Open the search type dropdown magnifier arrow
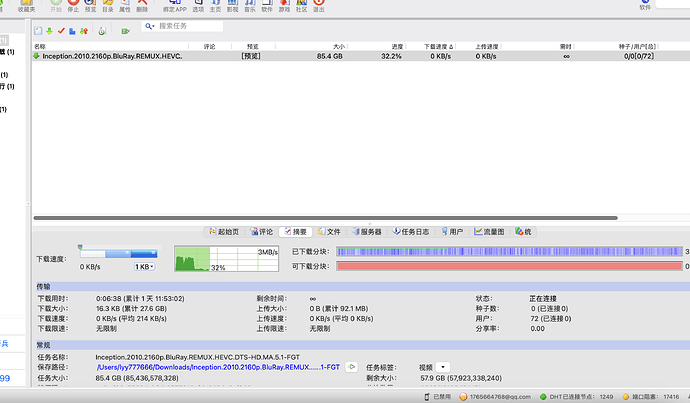This screenshot has height=403, width=690. [x=150, y=26]
